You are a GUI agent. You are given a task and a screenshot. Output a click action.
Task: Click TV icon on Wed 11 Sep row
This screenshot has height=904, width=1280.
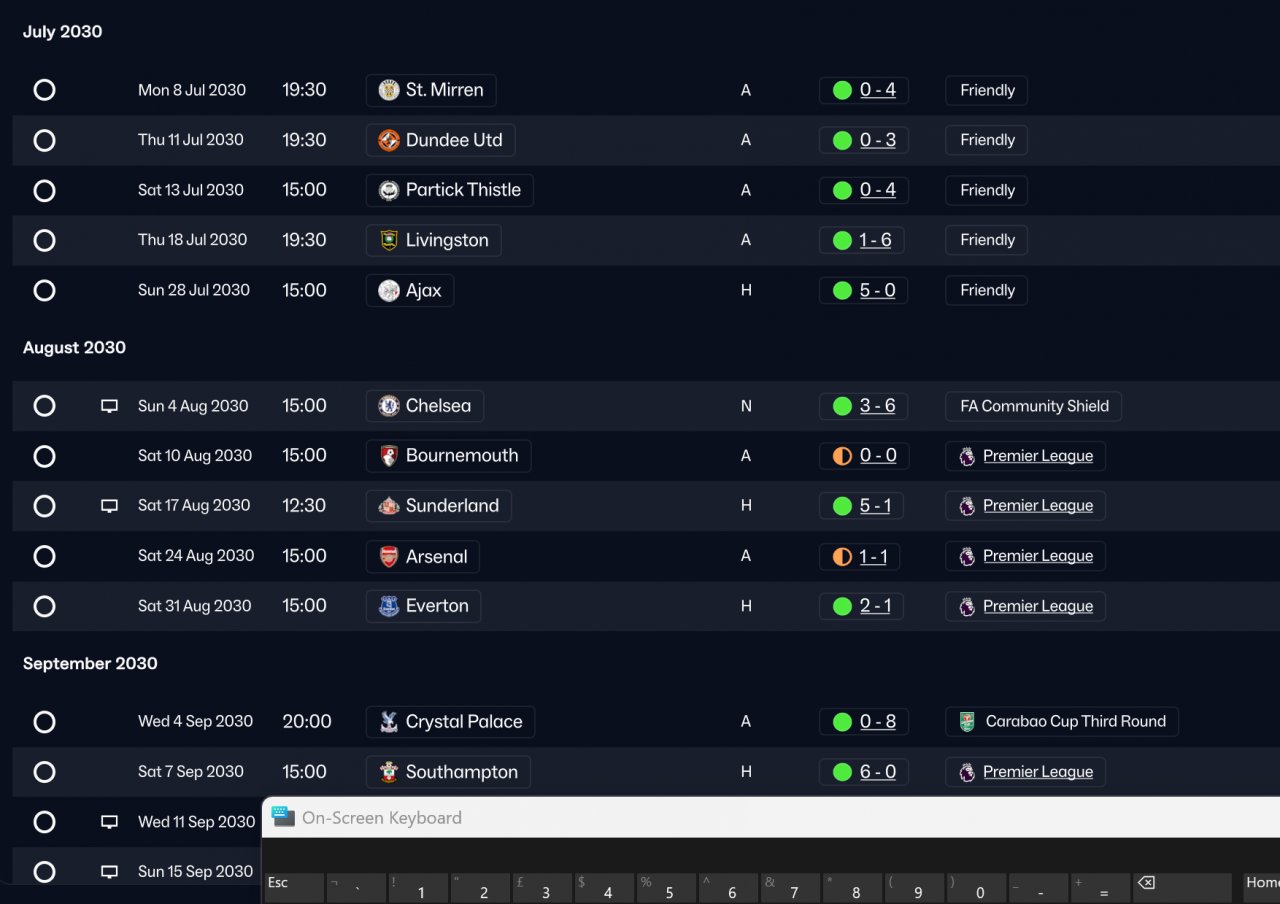(x=110, y=822)
